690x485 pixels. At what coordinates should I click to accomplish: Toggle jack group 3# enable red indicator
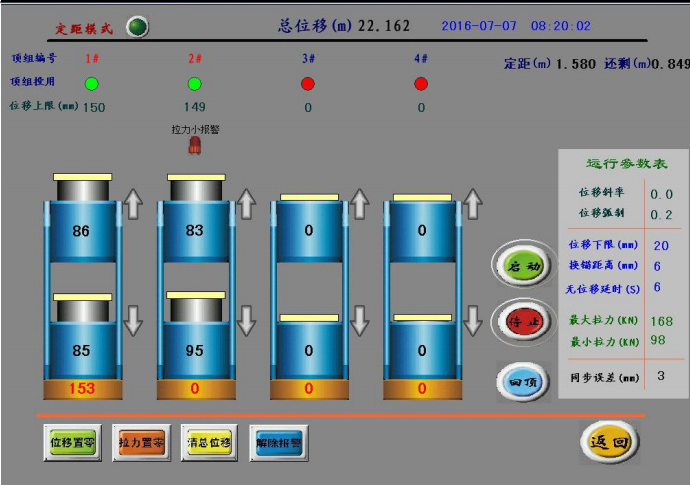(308, 83)
